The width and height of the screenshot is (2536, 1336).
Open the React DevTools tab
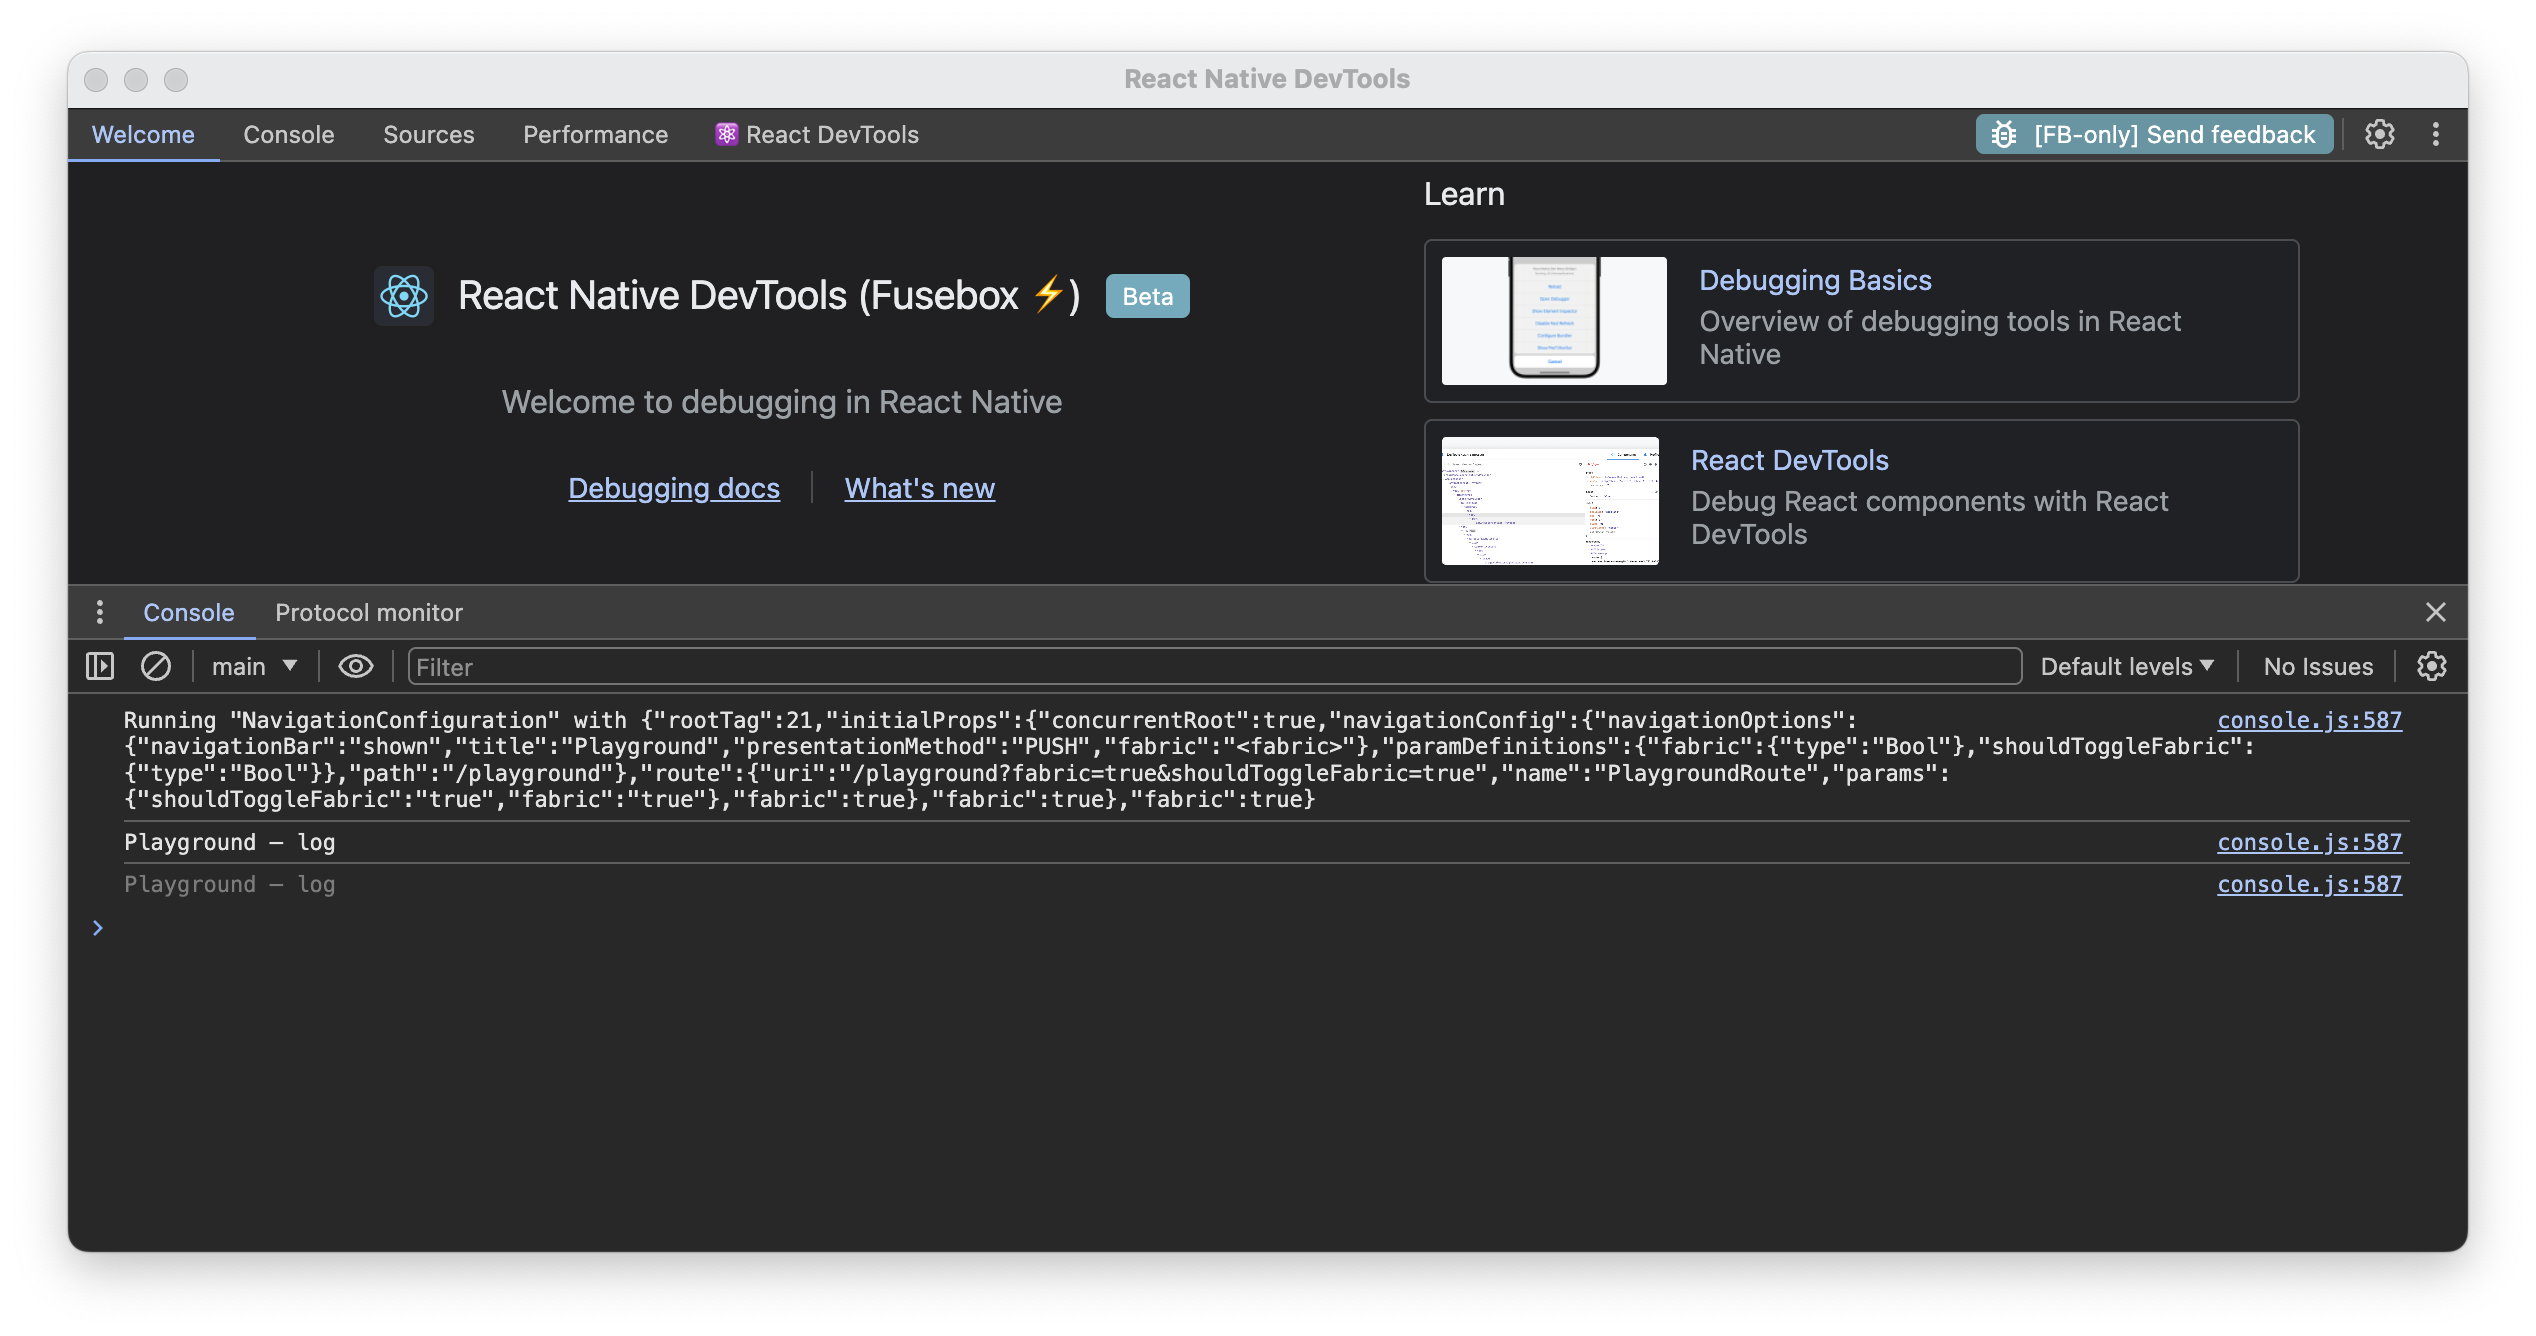[817, 134]
